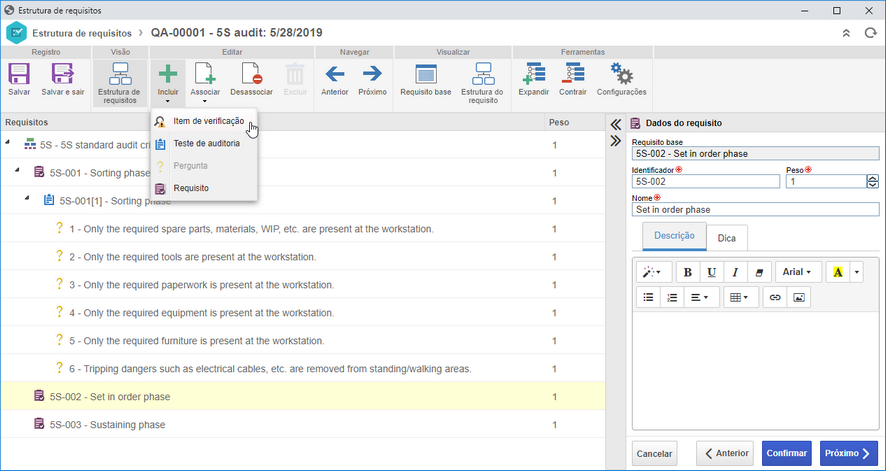Click the Salvar e sair icon
The height and width of the screenshot is (471, 886).
(63, 74)
